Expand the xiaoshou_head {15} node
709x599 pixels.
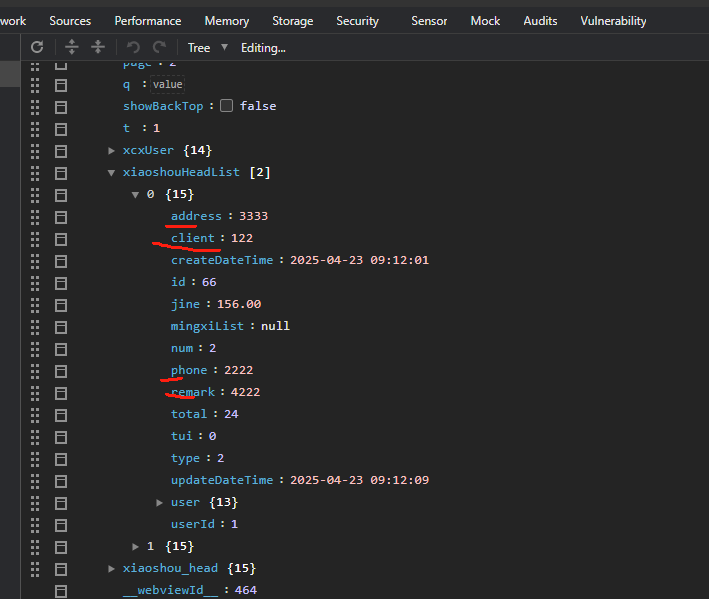point(111,569)
